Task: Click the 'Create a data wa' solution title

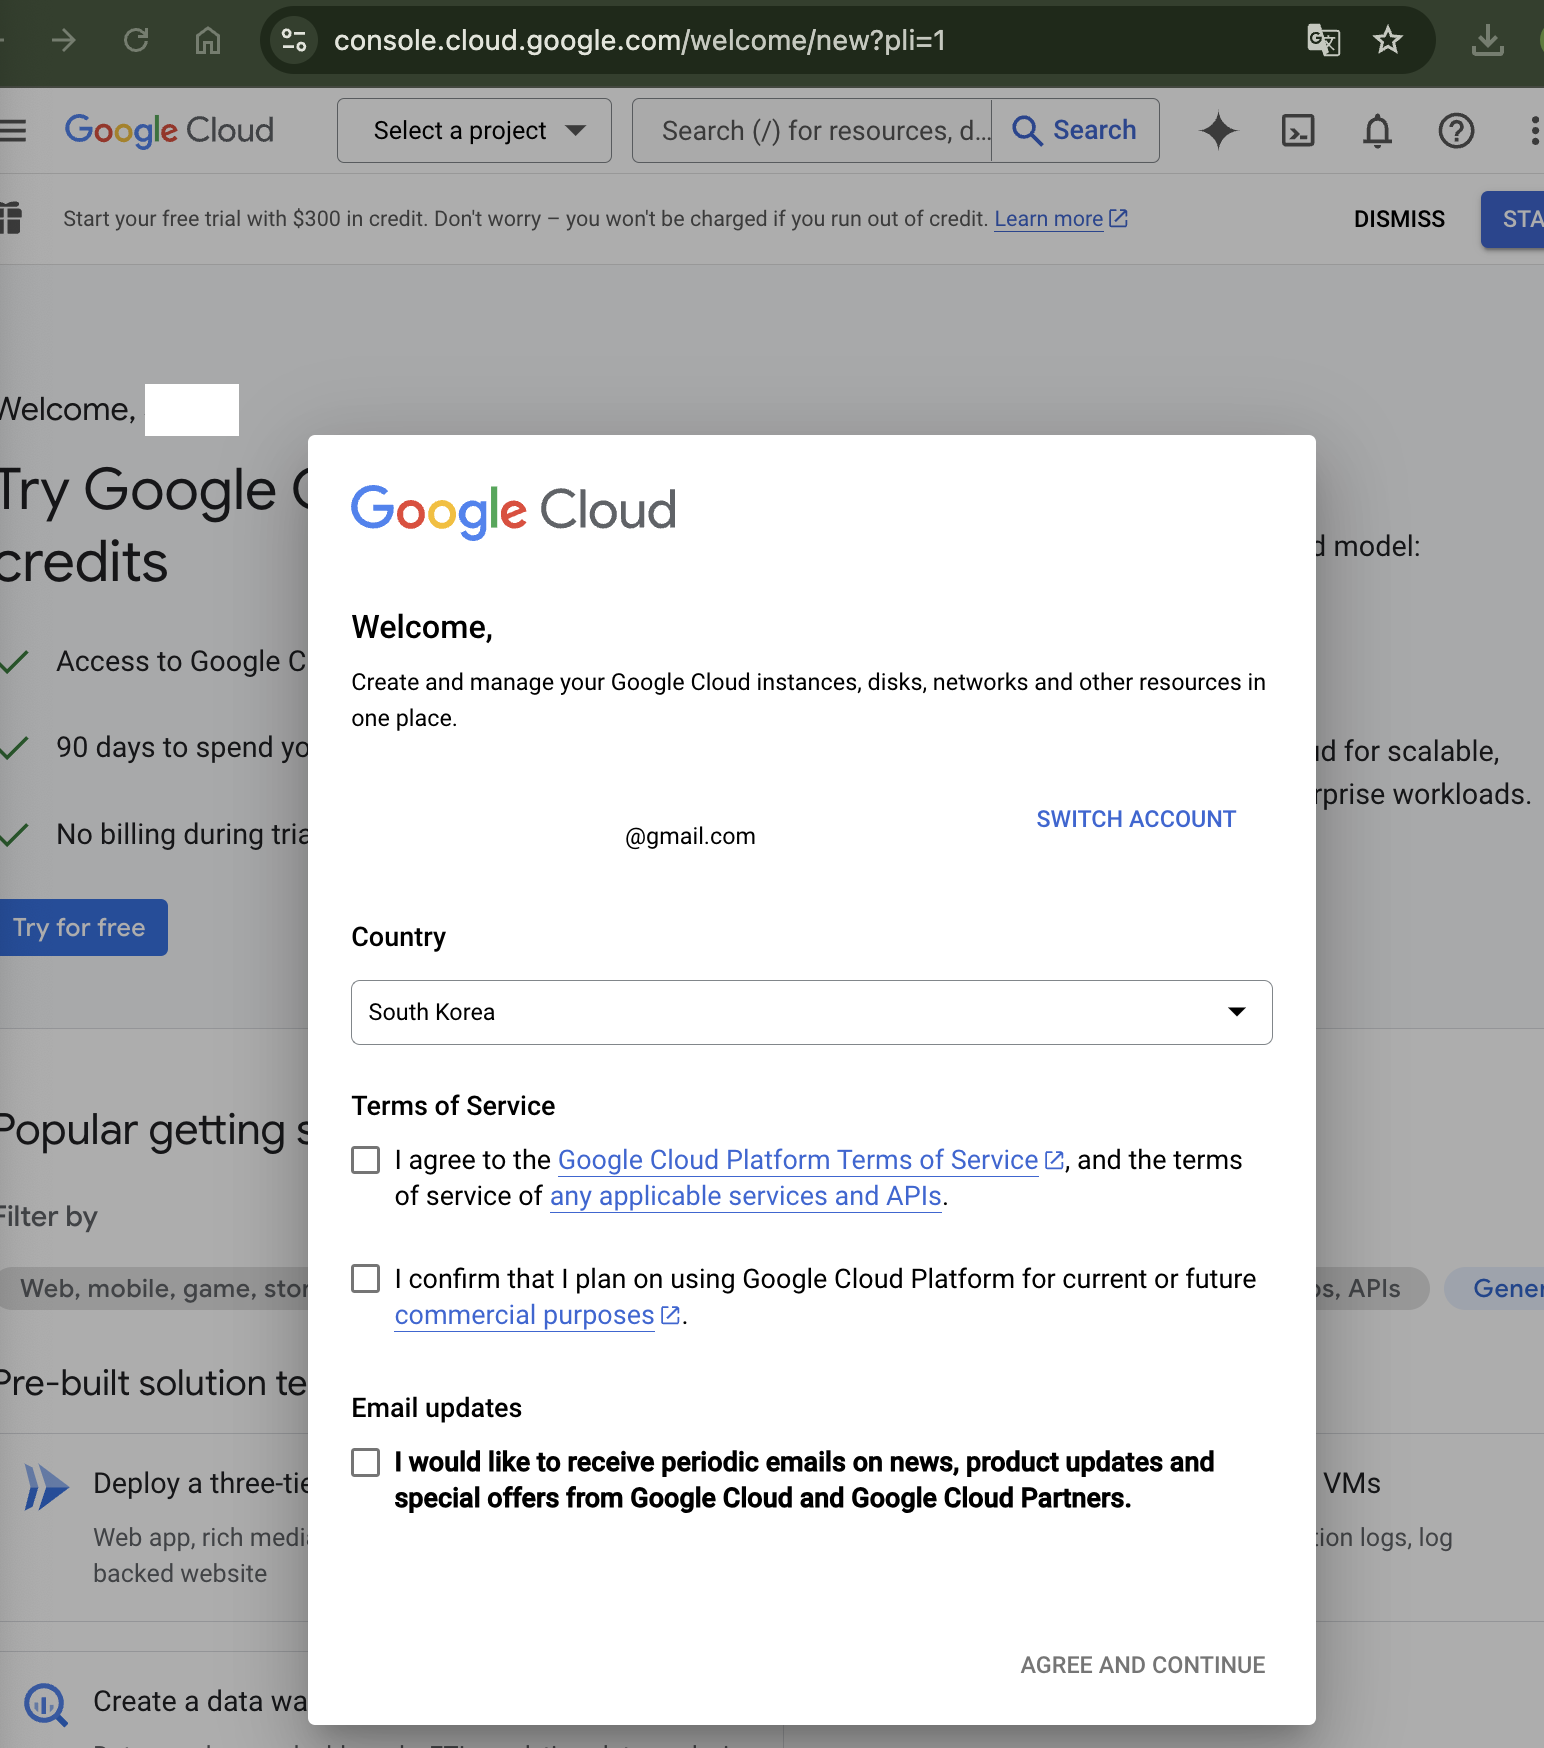Action: [x=200, y=1701]
